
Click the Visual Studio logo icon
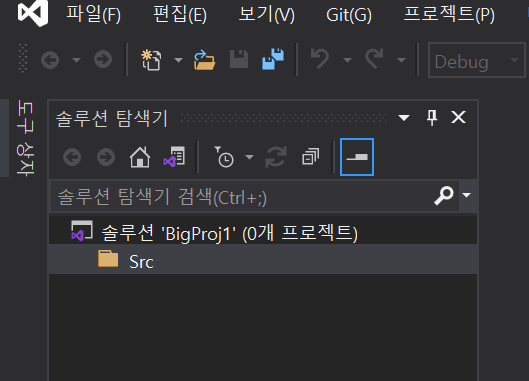tap(33, 13)
